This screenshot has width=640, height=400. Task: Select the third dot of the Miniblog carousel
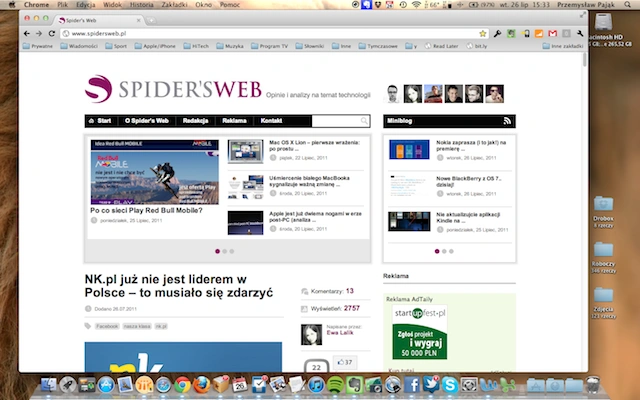[x=451, y=251]
